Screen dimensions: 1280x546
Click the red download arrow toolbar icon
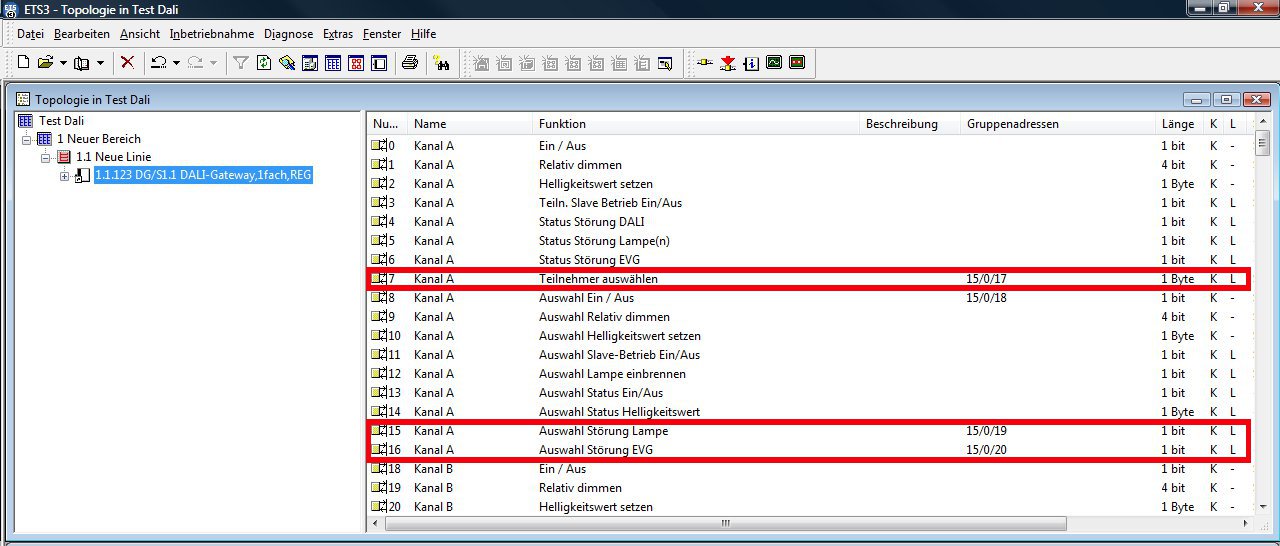pos(728,63)
